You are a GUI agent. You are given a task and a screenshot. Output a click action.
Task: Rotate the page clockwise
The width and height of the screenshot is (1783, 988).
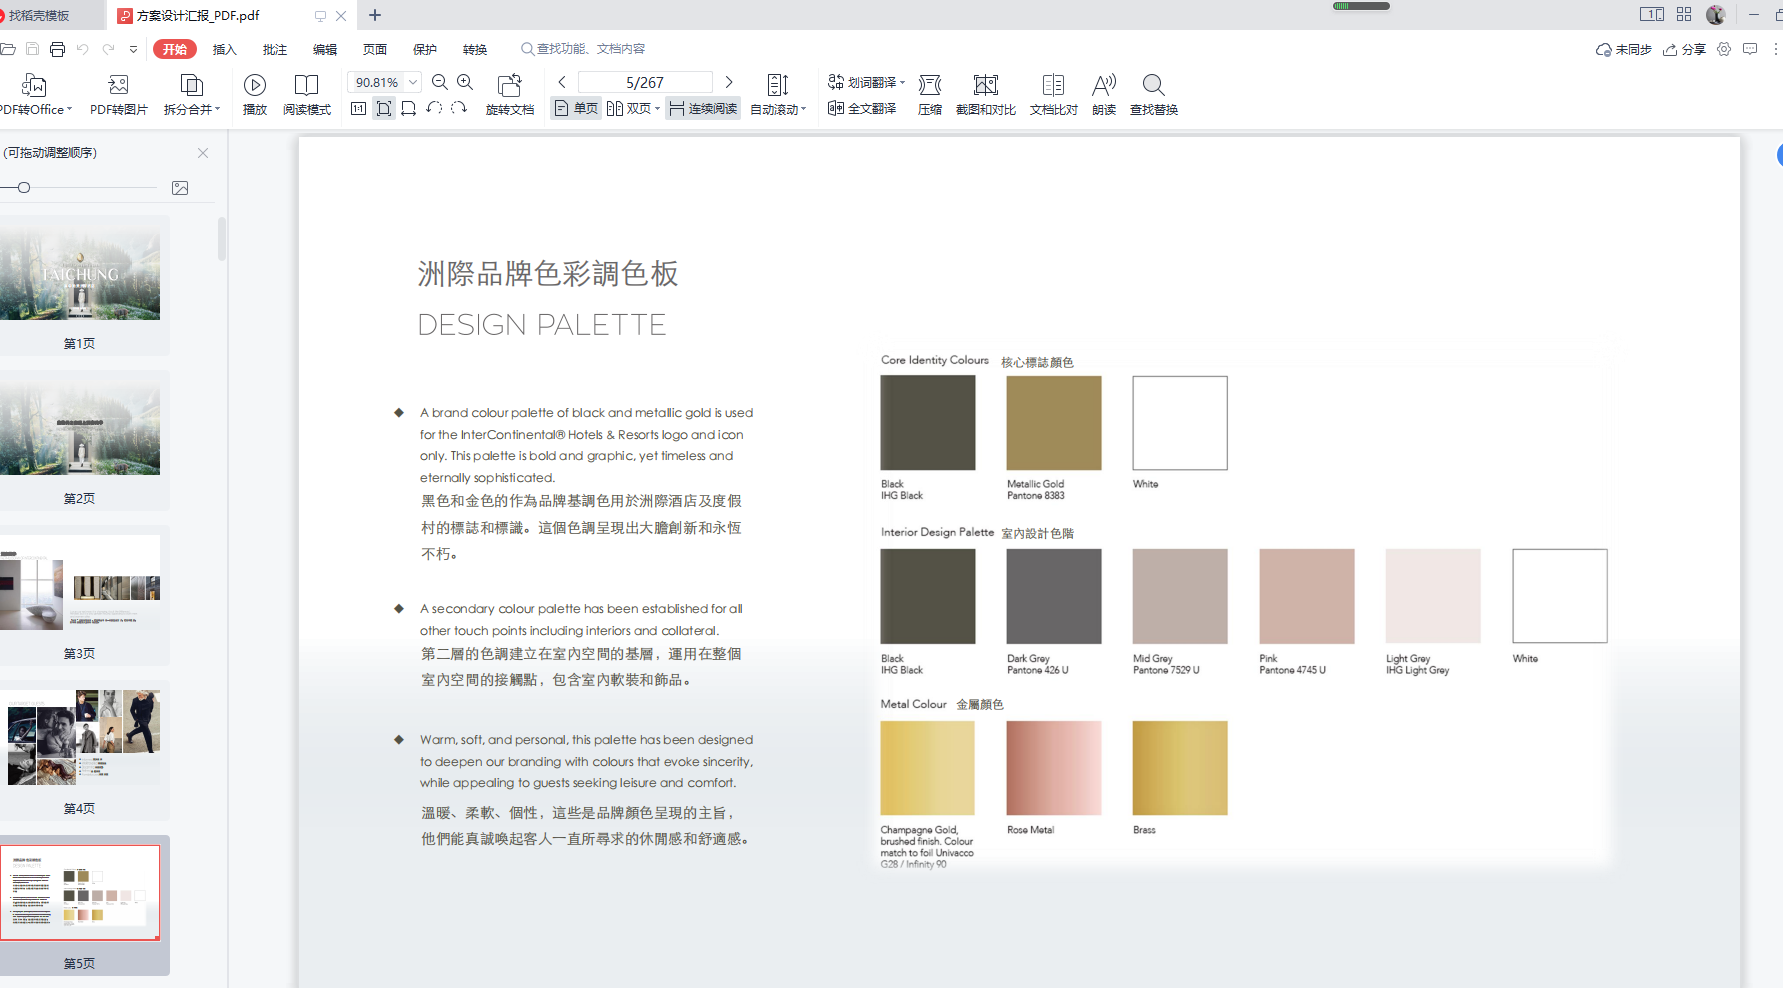(x=459, y=108)
